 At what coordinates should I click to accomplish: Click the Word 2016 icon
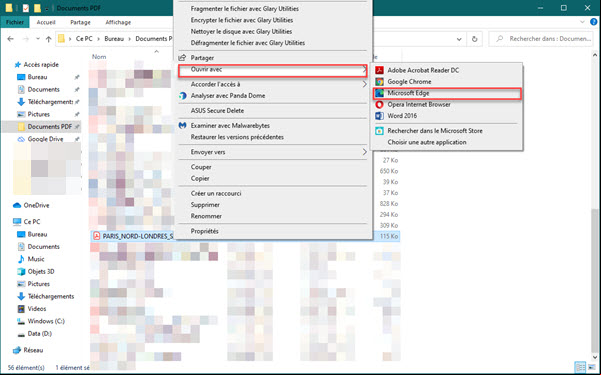[379, 116]
